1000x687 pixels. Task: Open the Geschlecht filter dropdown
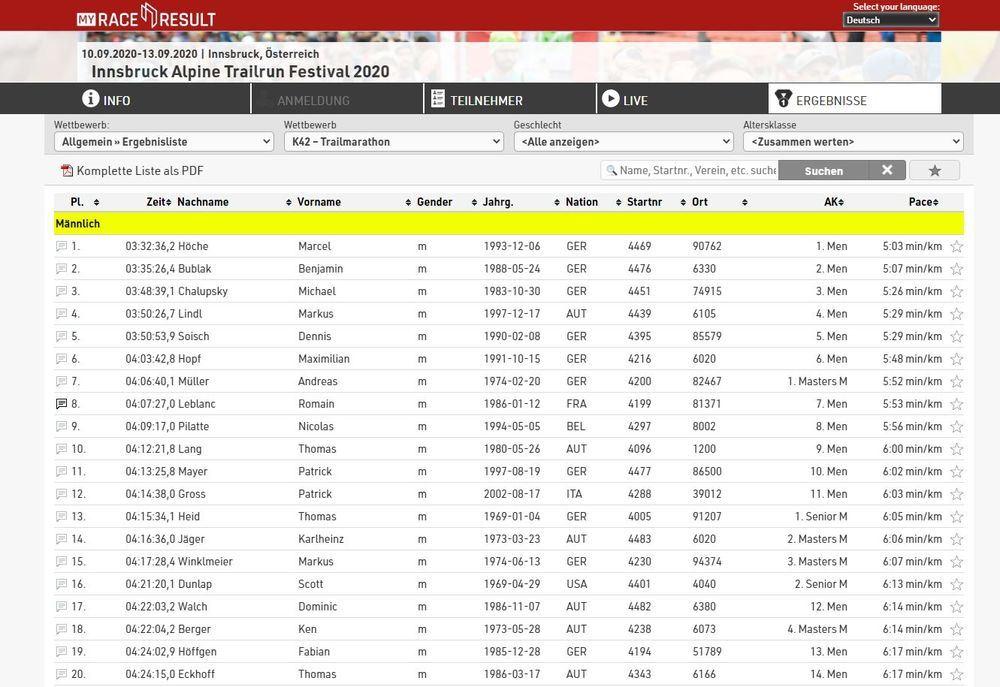pos(623,142)
